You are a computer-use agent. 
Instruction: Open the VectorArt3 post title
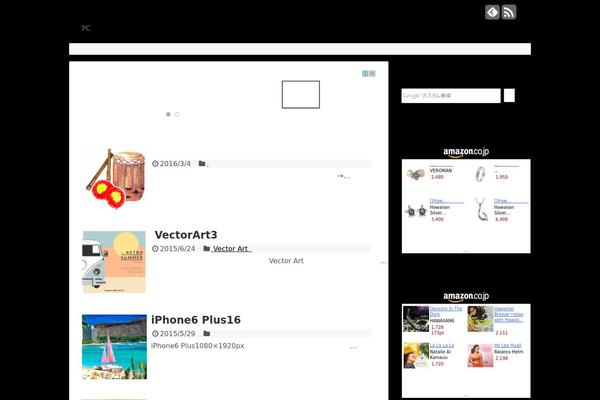tap(186, 235)
